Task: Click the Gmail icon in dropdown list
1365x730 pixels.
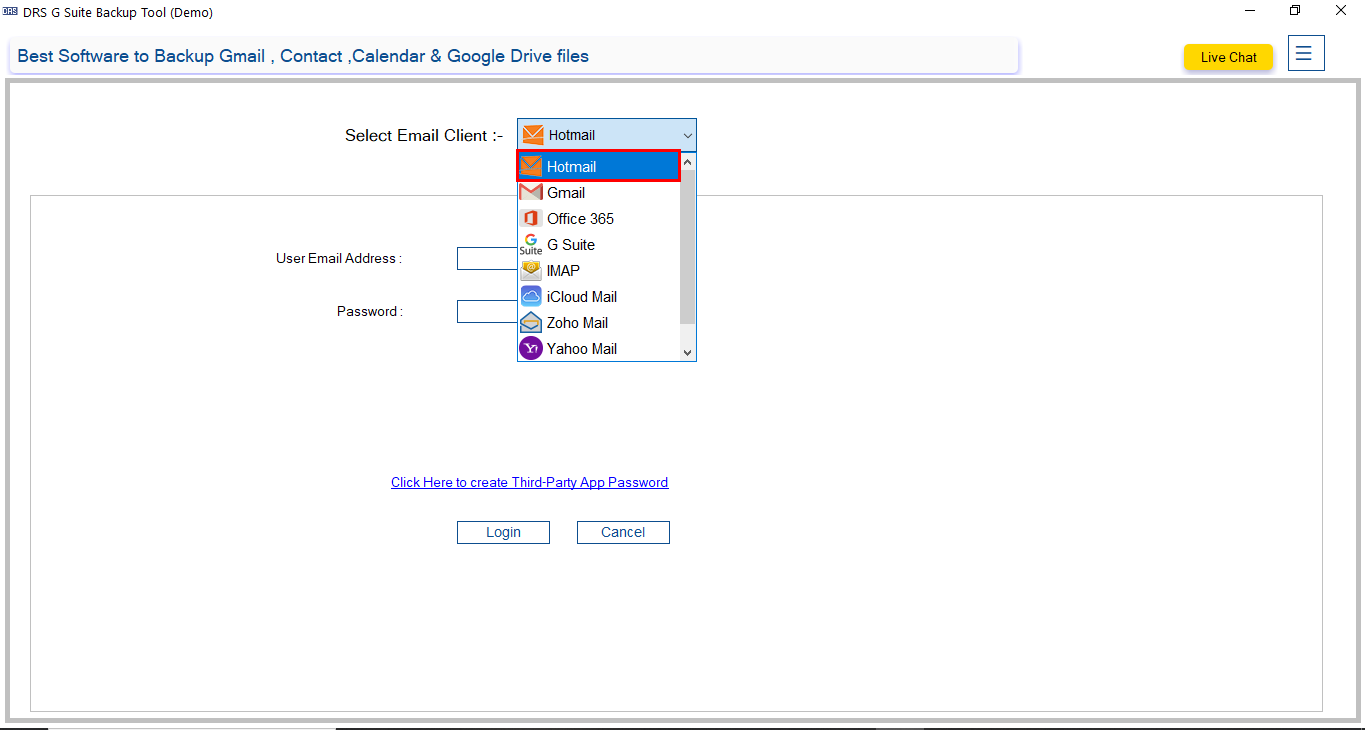Action: click(x=531, y=193)
